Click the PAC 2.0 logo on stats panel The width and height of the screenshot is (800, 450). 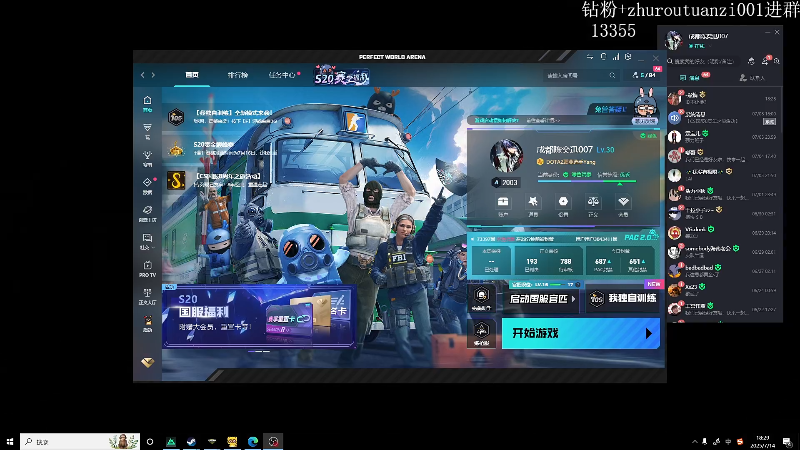[x=641, y=237]
